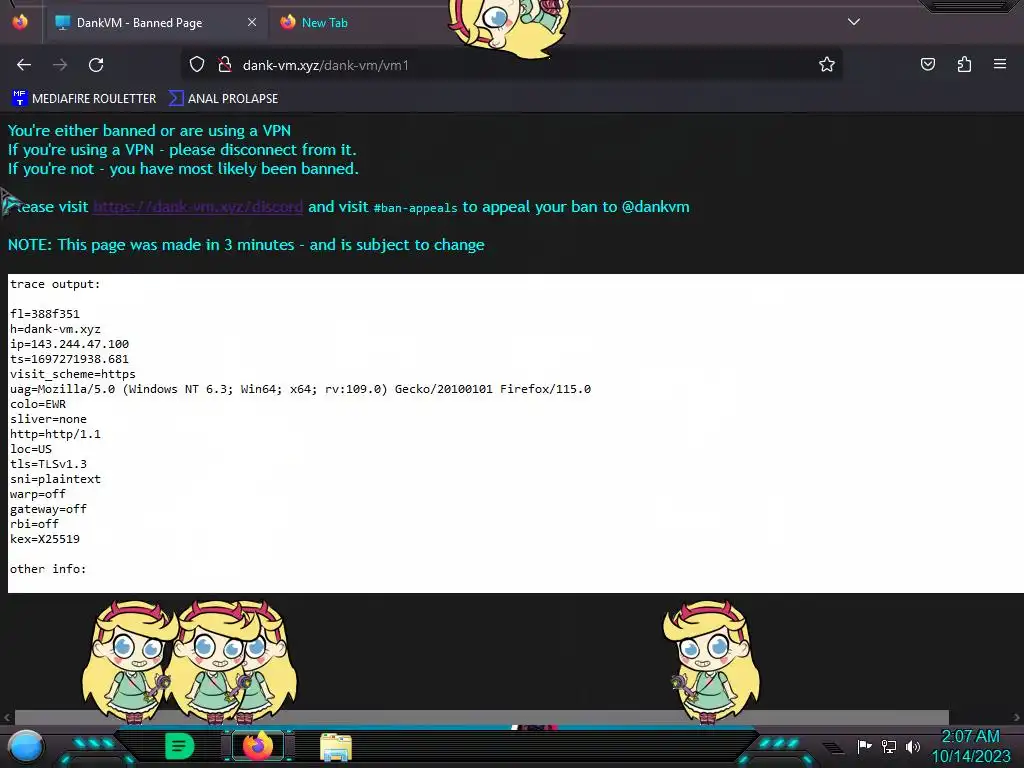Reload the current page
1024x768 pixels.
(x=96, y=65)
